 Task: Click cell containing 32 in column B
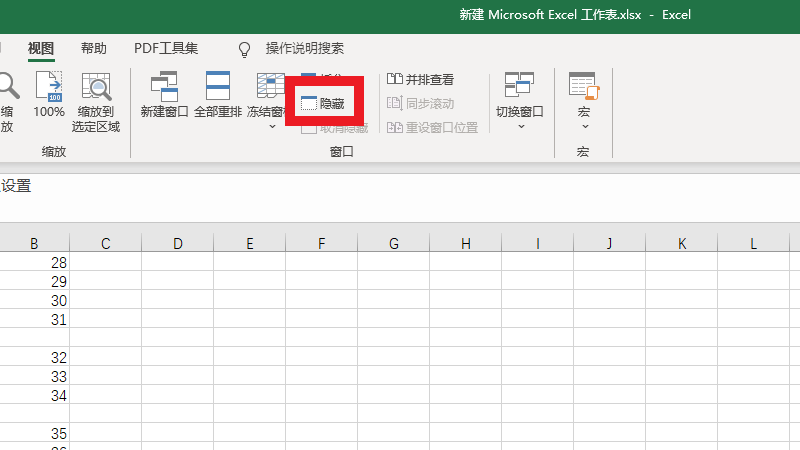(x=34, y=357)
